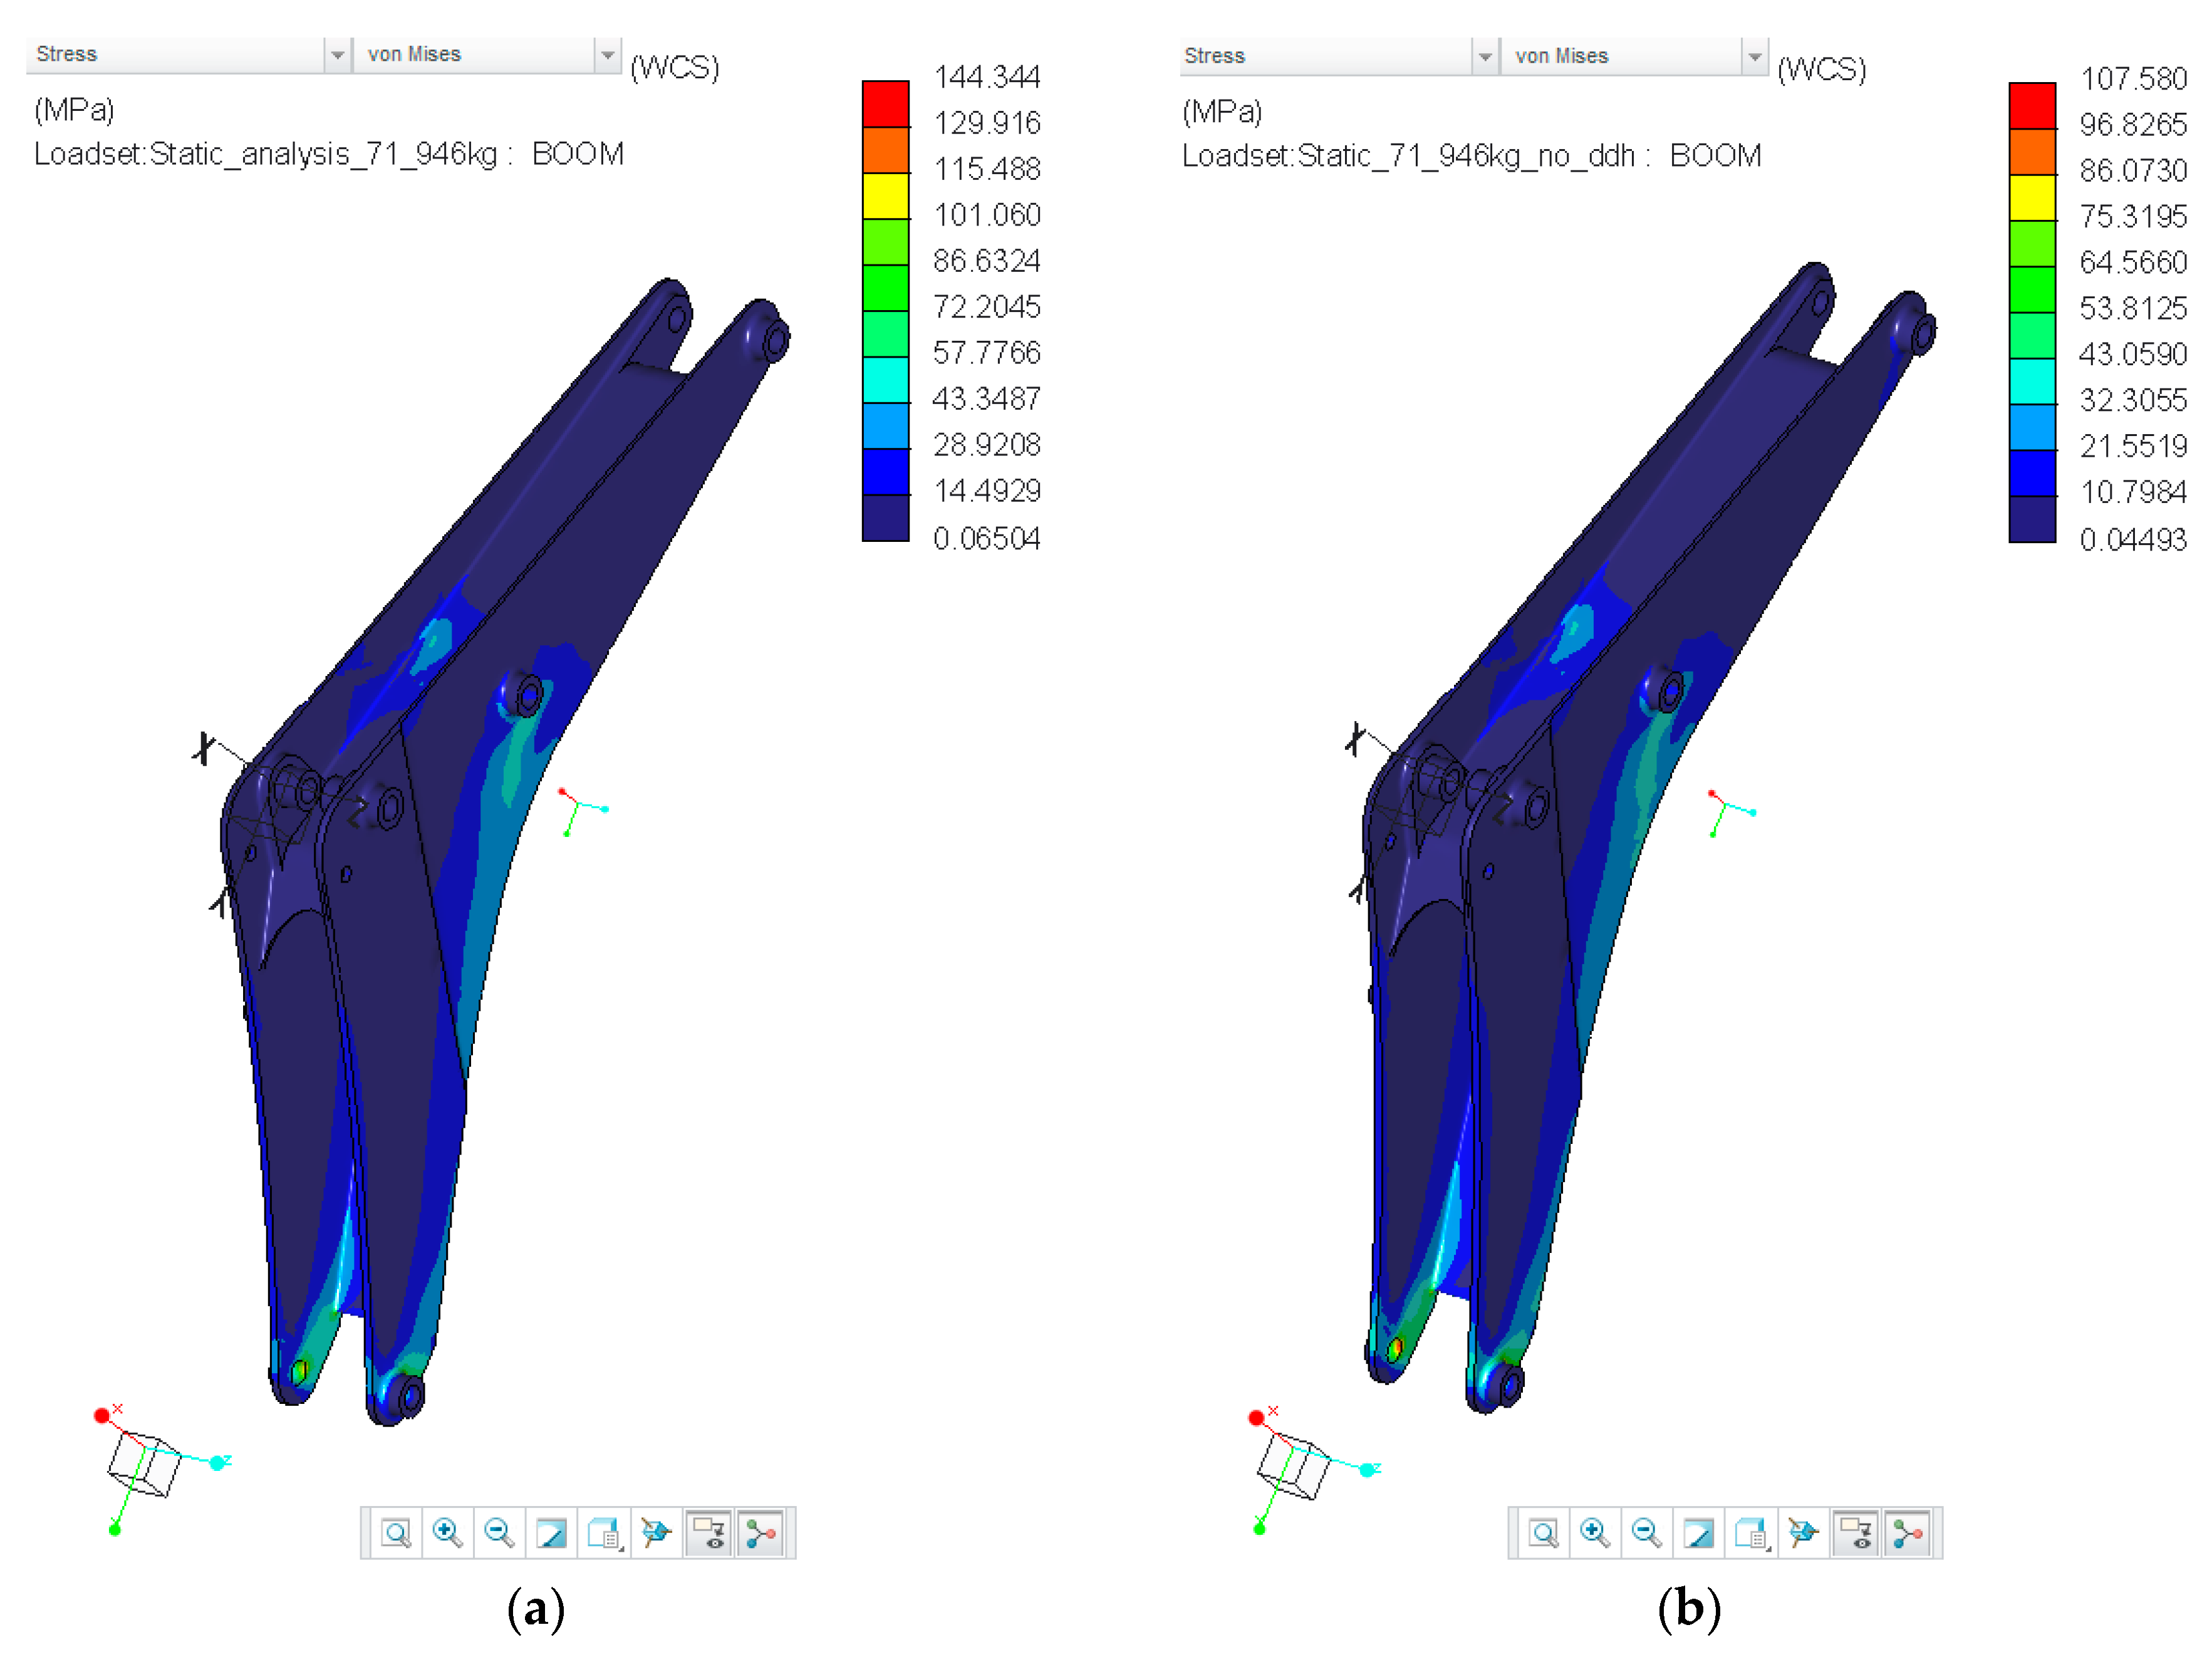The width and height of the screenshot is (2212, 1657).
Task: Click Repaint icon in right view's toolbar
Action: click(x=1699, y=1533)
